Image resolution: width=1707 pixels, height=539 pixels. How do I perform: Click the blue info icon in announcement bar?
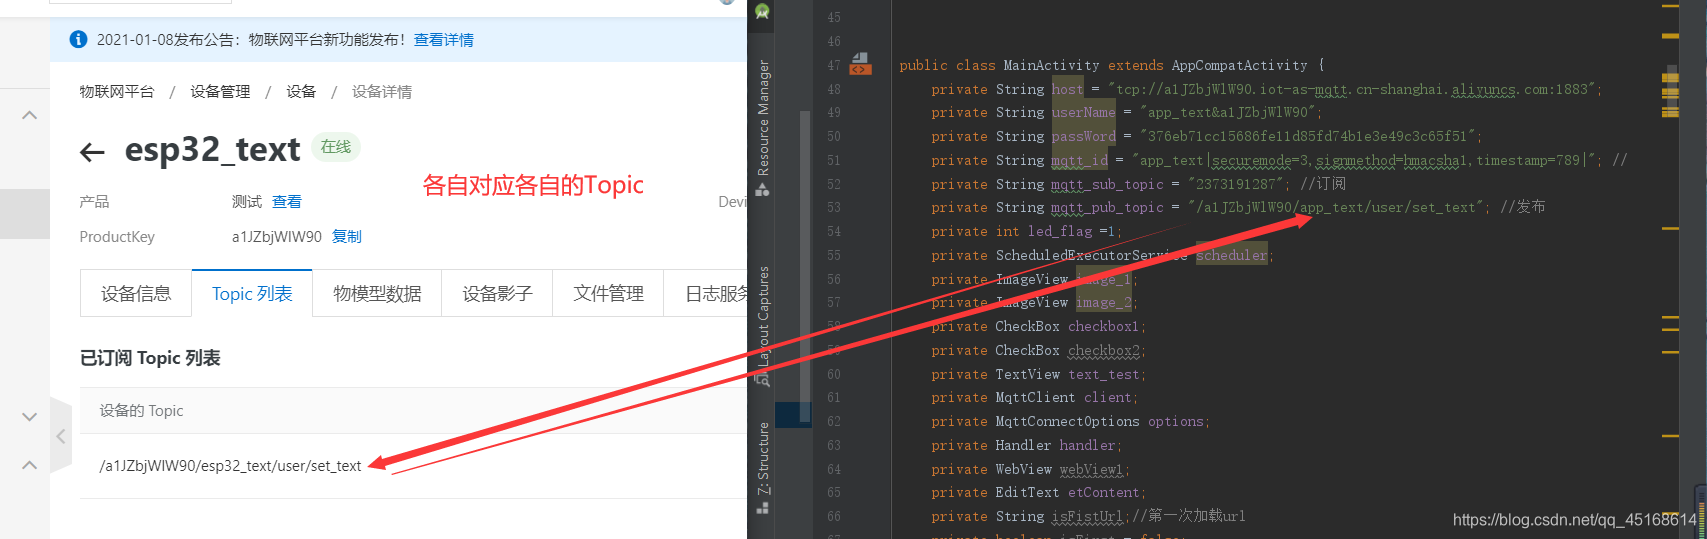click(x=78, y=40)
